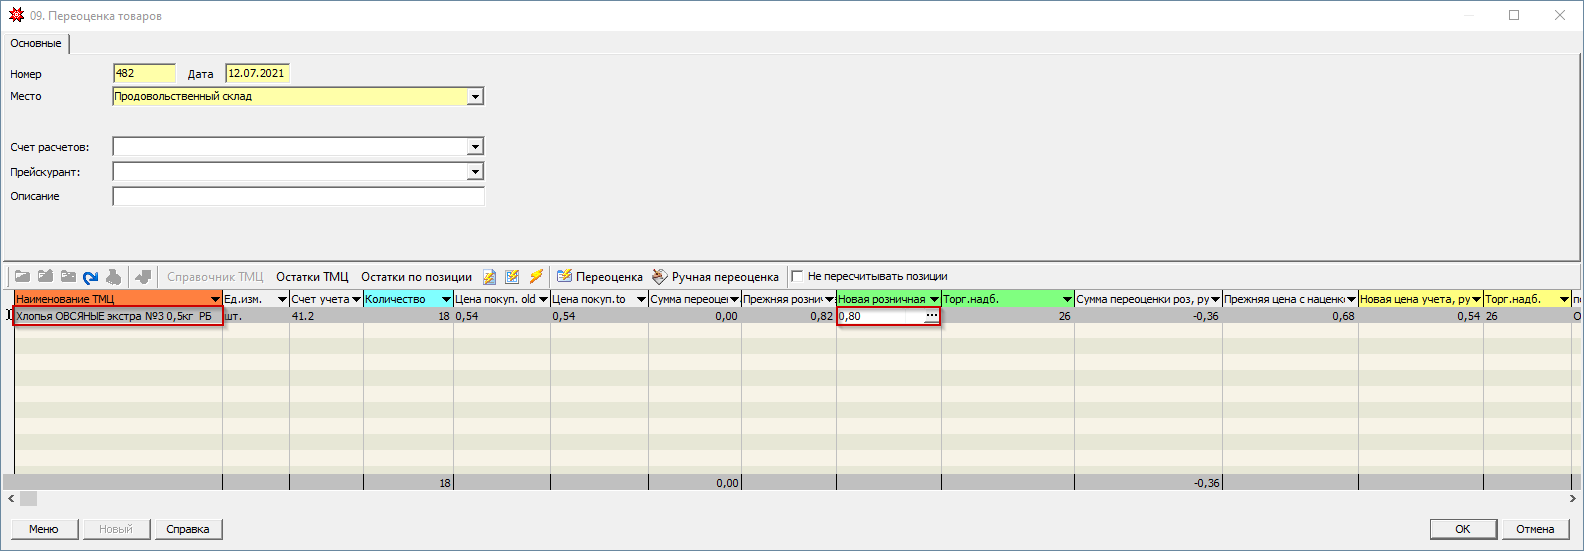1584x551 pixels.
Task: Expand the Место dropdown list
Action: tap(476, 97)
